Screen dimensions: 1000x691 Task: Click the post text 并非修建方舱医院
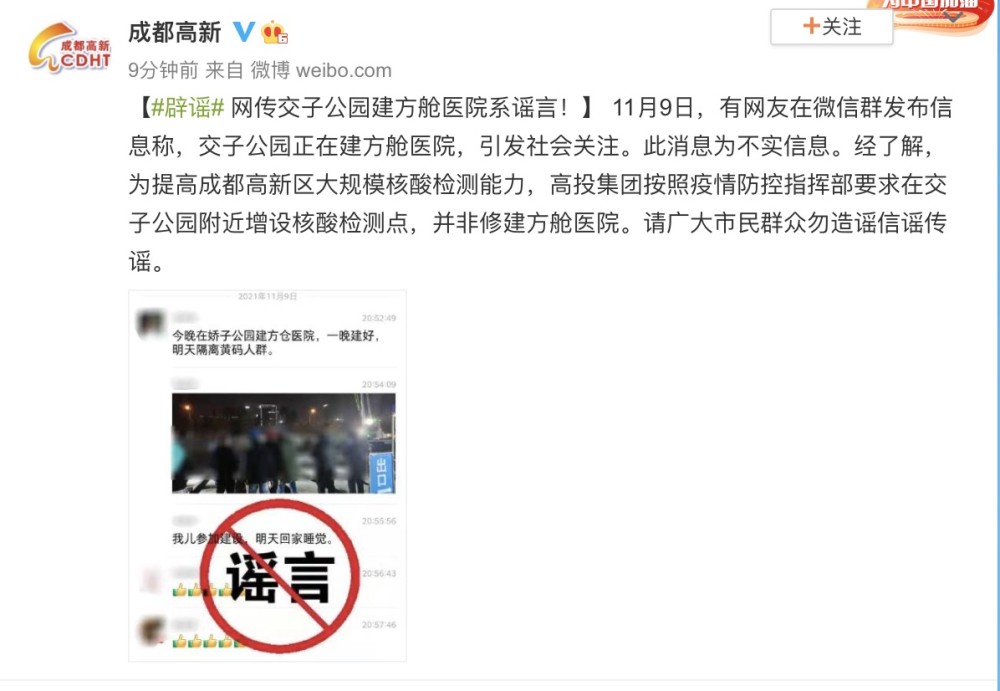(526, 223)
